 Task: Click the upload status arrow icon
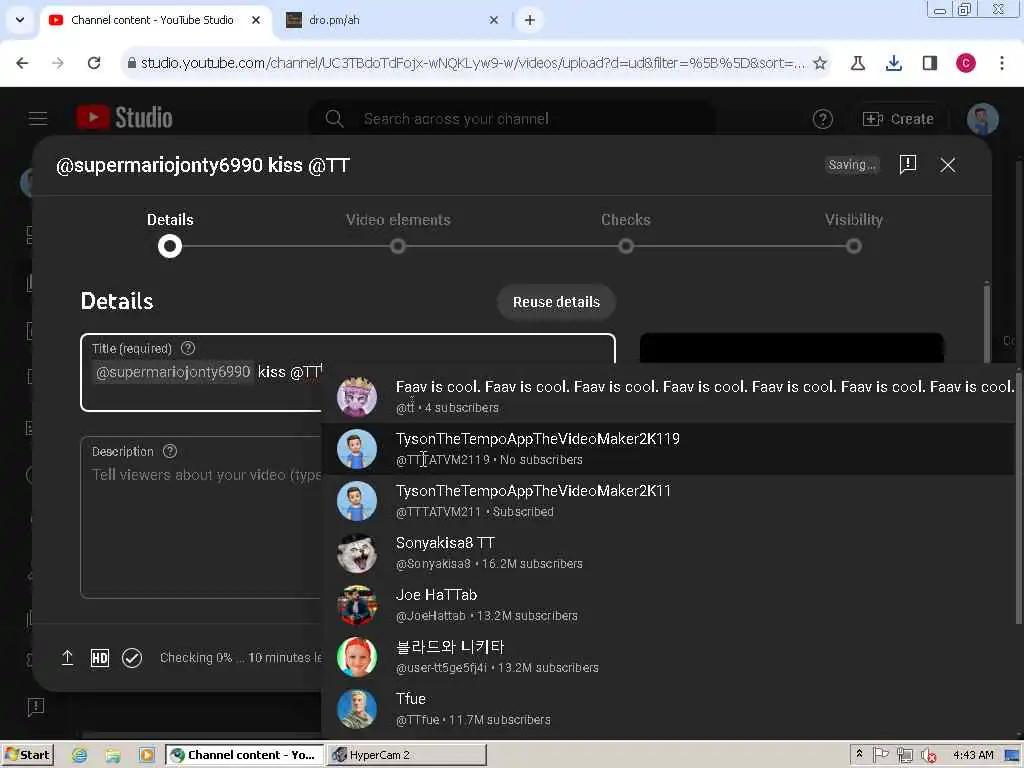click(x=67, y=658)
